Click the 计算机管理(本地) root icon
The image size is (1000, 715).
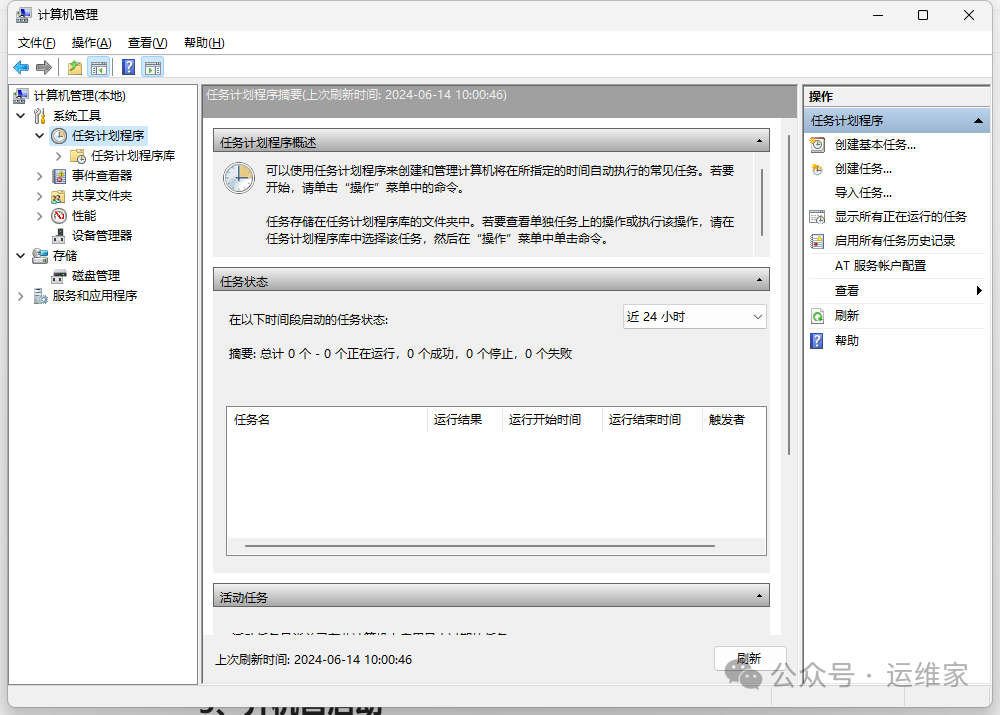click(x=21, y=96)
